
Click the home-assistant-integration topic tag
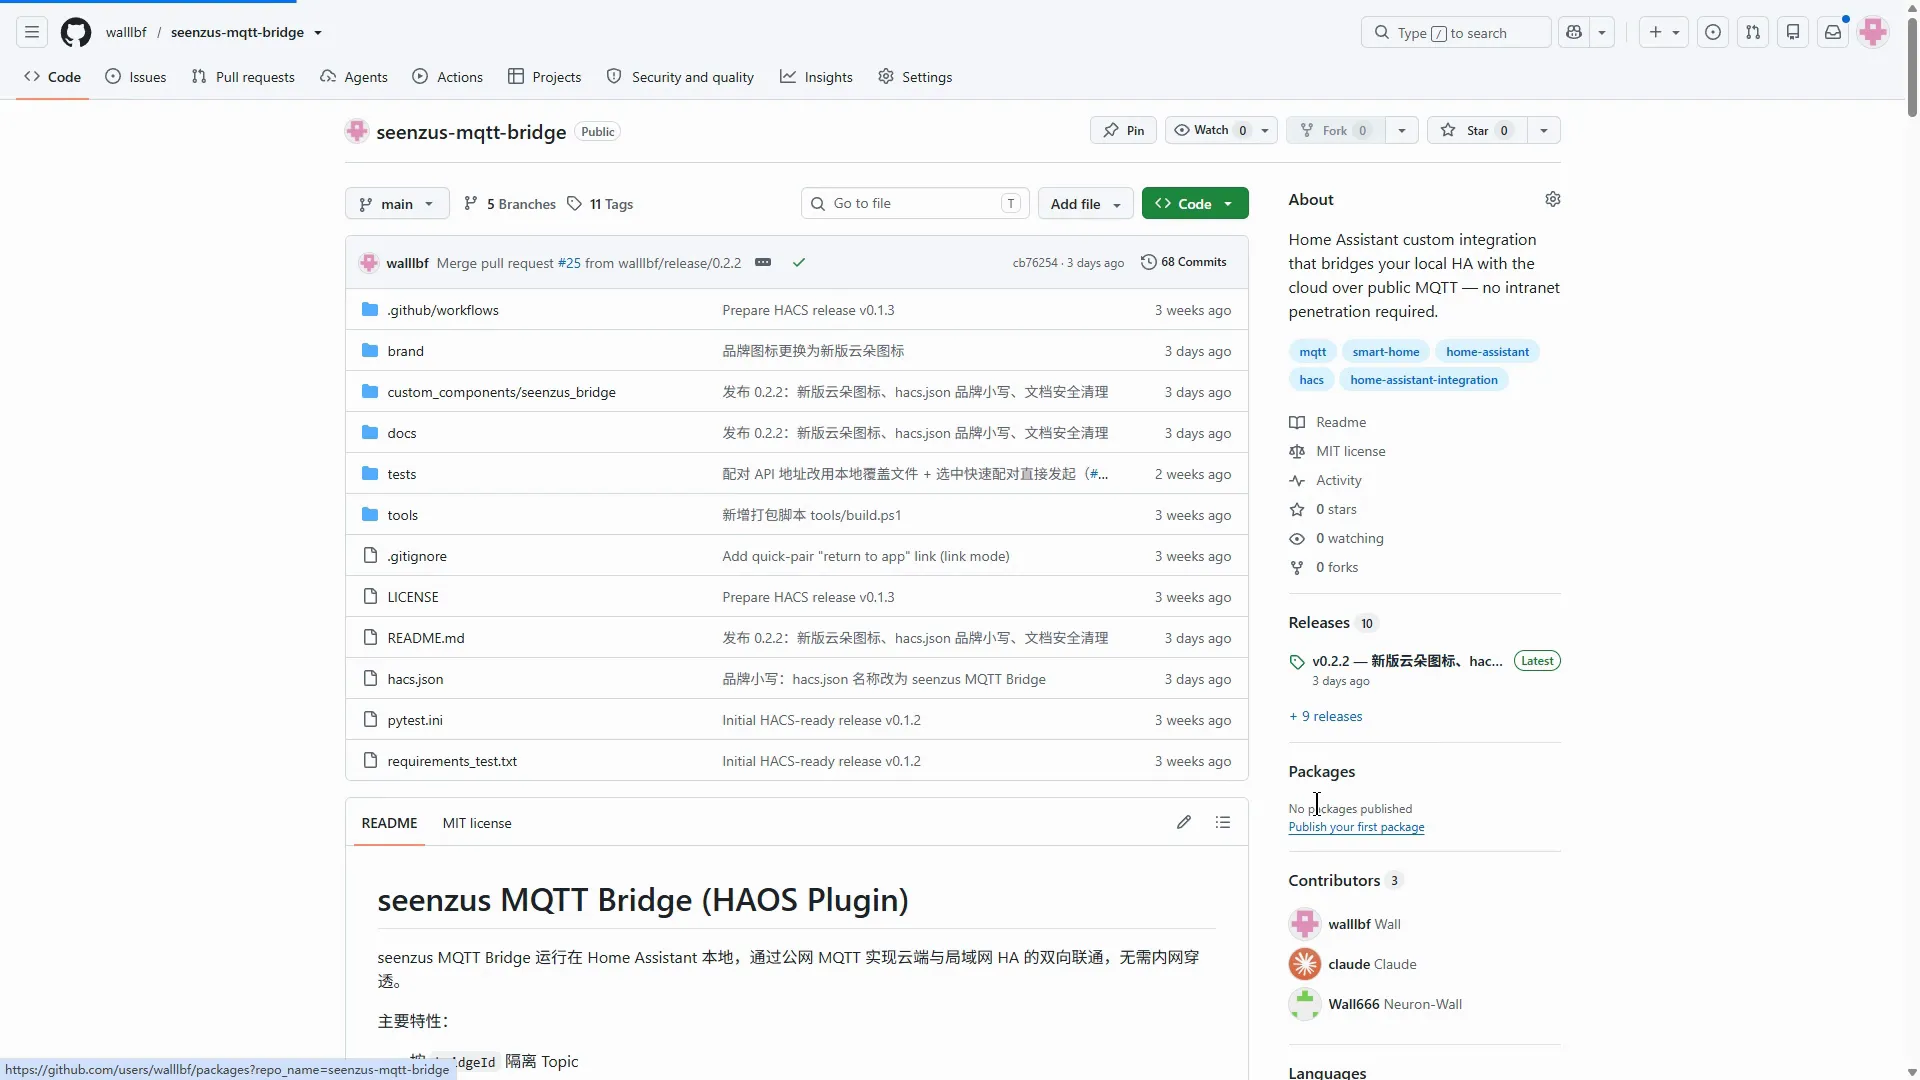coord(1423,380)
